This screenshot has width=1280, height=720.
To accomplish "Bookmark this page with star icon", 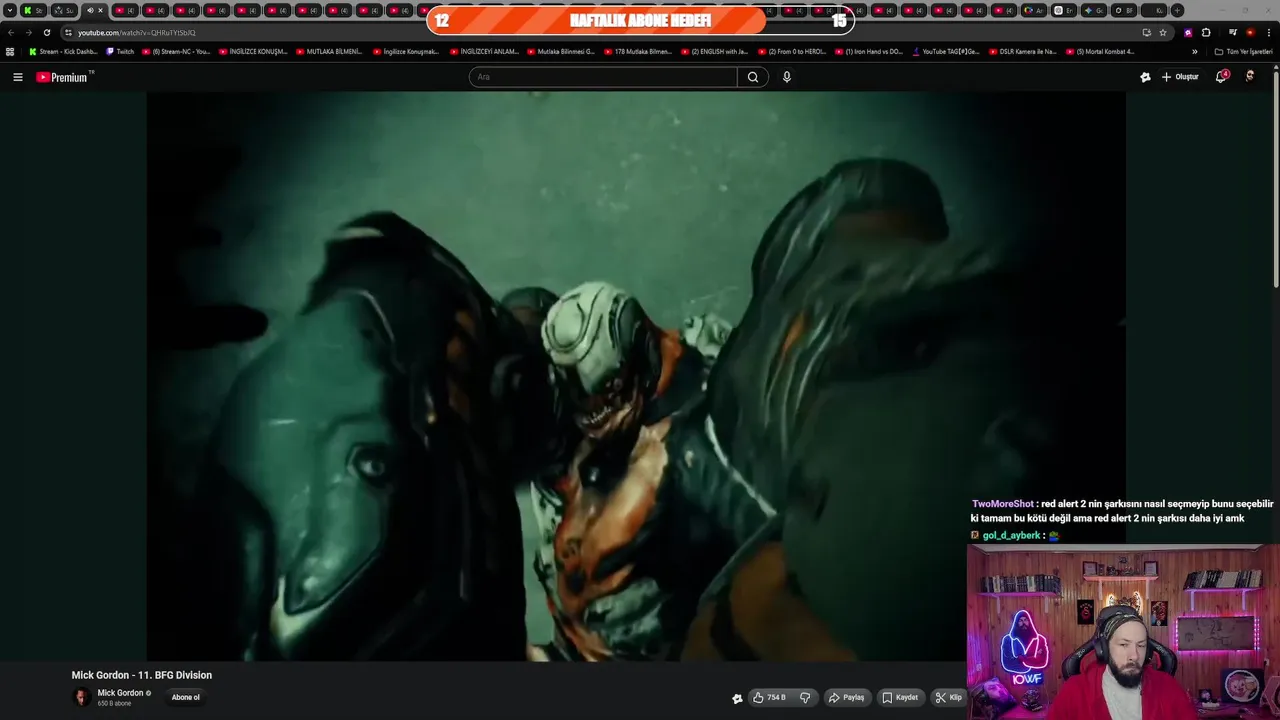I will (x=1163, y=33).
